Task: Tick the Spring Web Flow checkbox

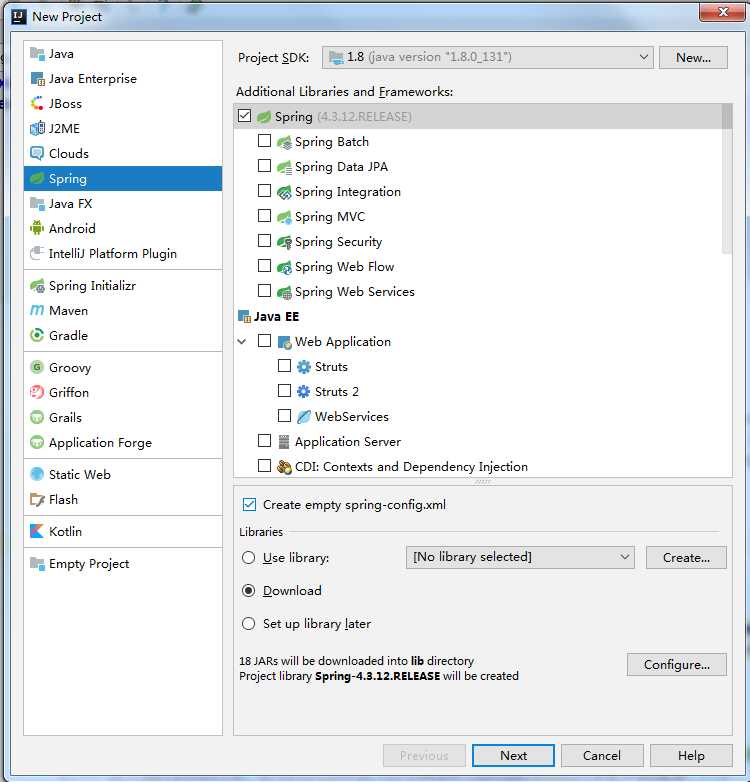Action: (264, 265)
